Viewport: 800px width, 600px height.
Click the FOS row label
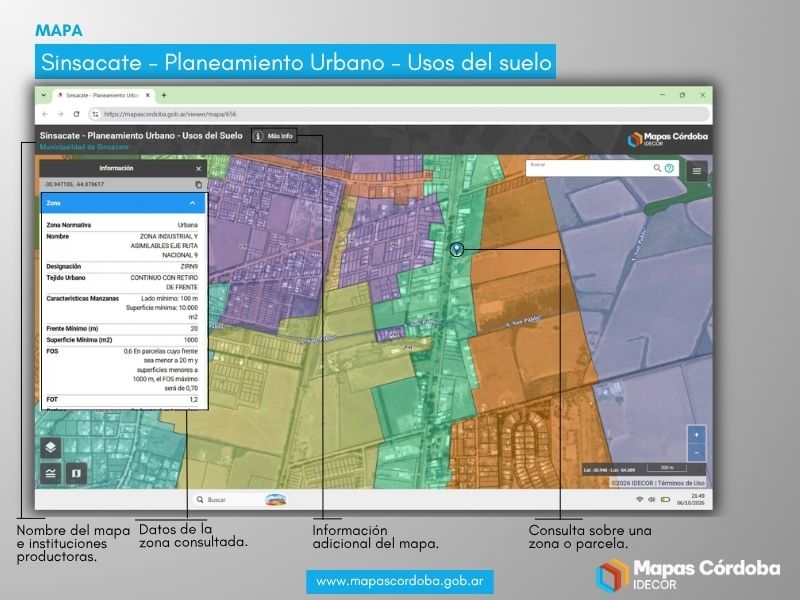52,352
